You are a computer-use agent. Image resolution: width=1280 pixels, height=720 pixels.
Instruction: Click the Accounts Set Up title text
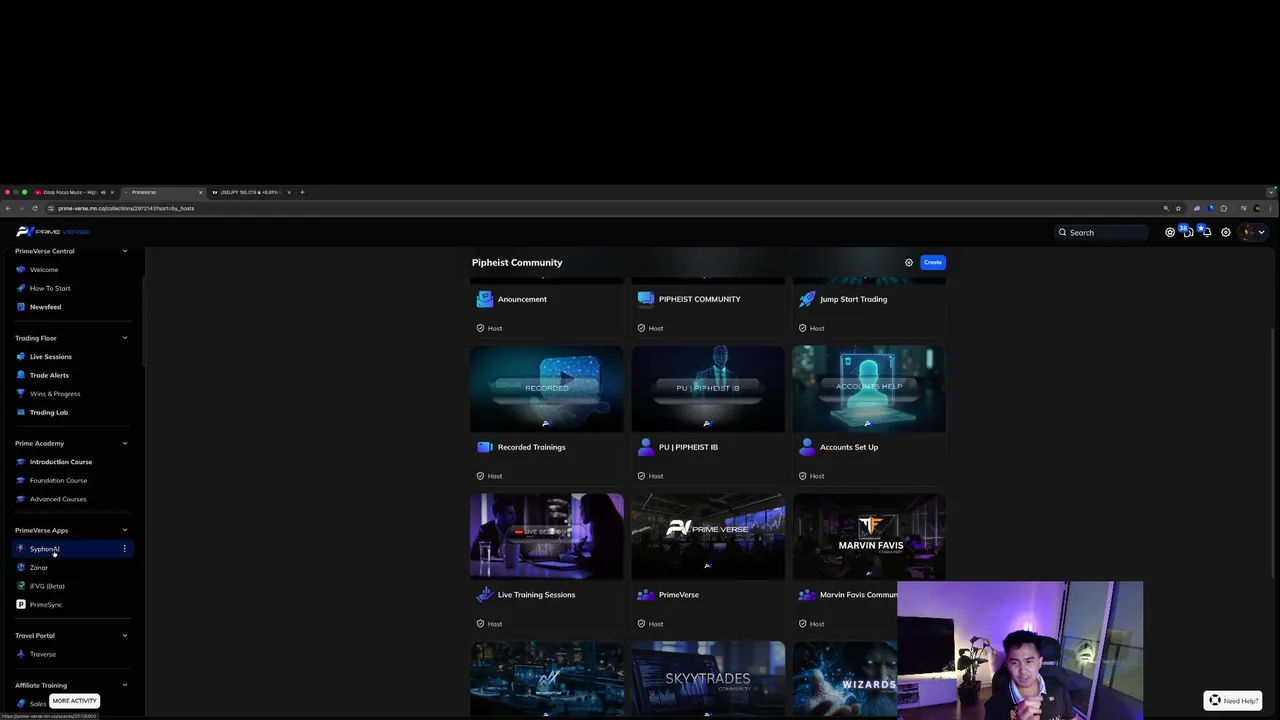pyautogui.click(x=849, y=447)
